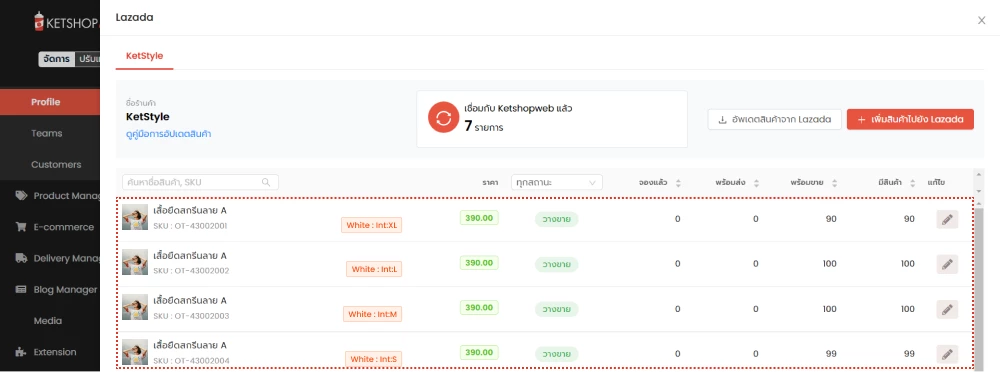The width and height of the screenshot is (1000, 372).
Task: Click the White : Int:XL variant tag
Action: point(372,225)
